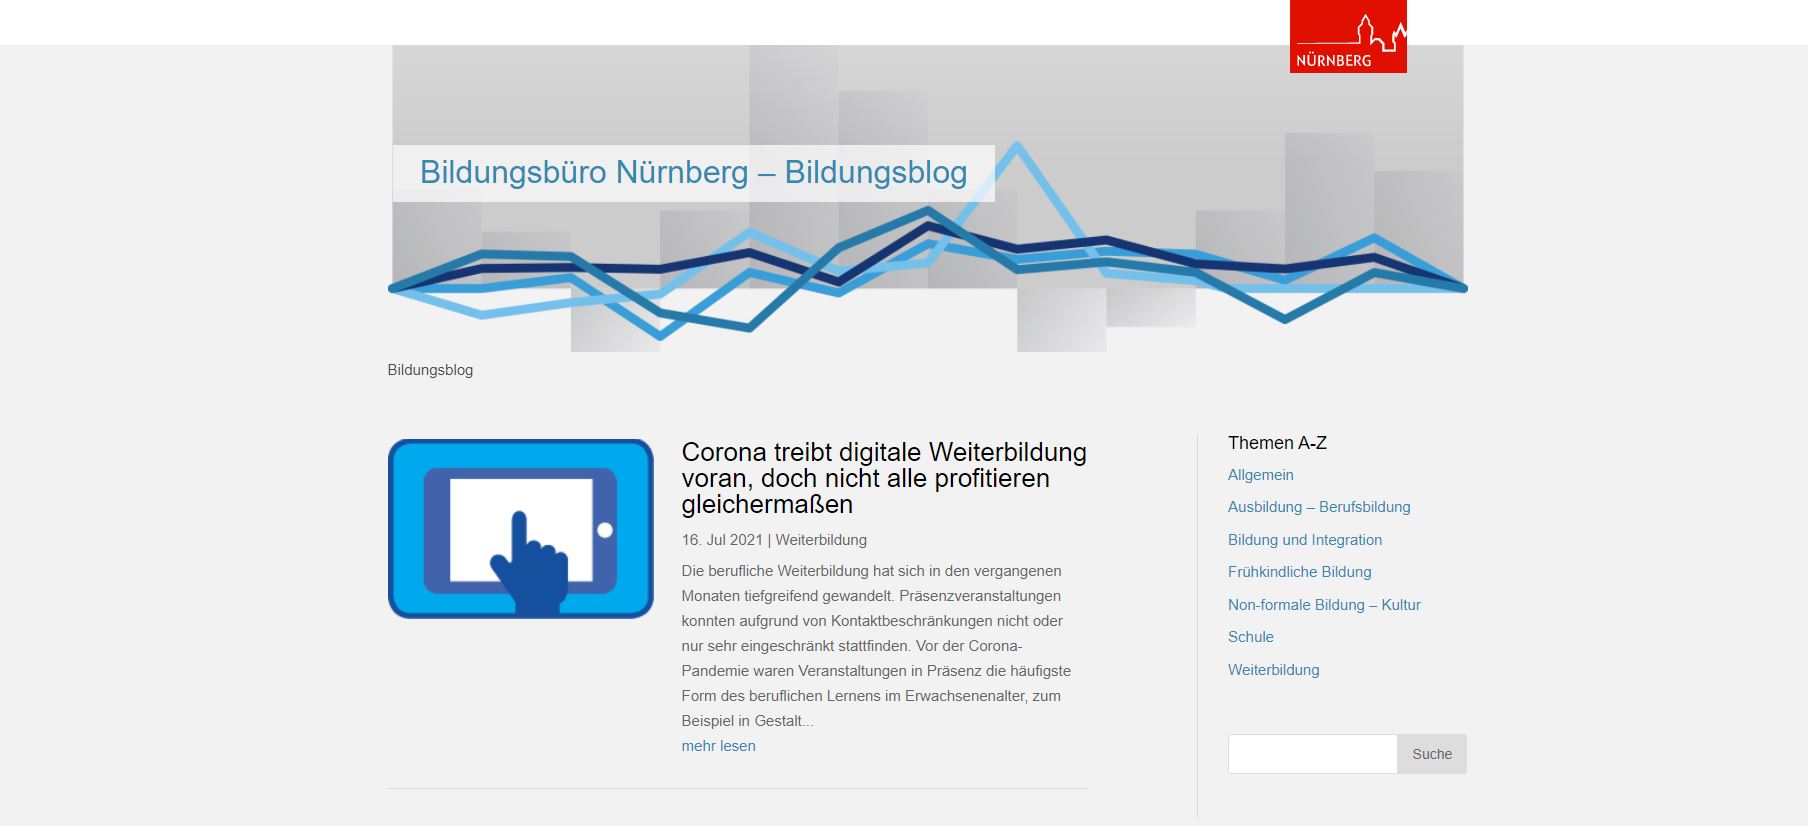Click the article date 16. Jul 2021
Image resolution: width=1808 pixels, height=826 pixels.
[x=721, y=540]
